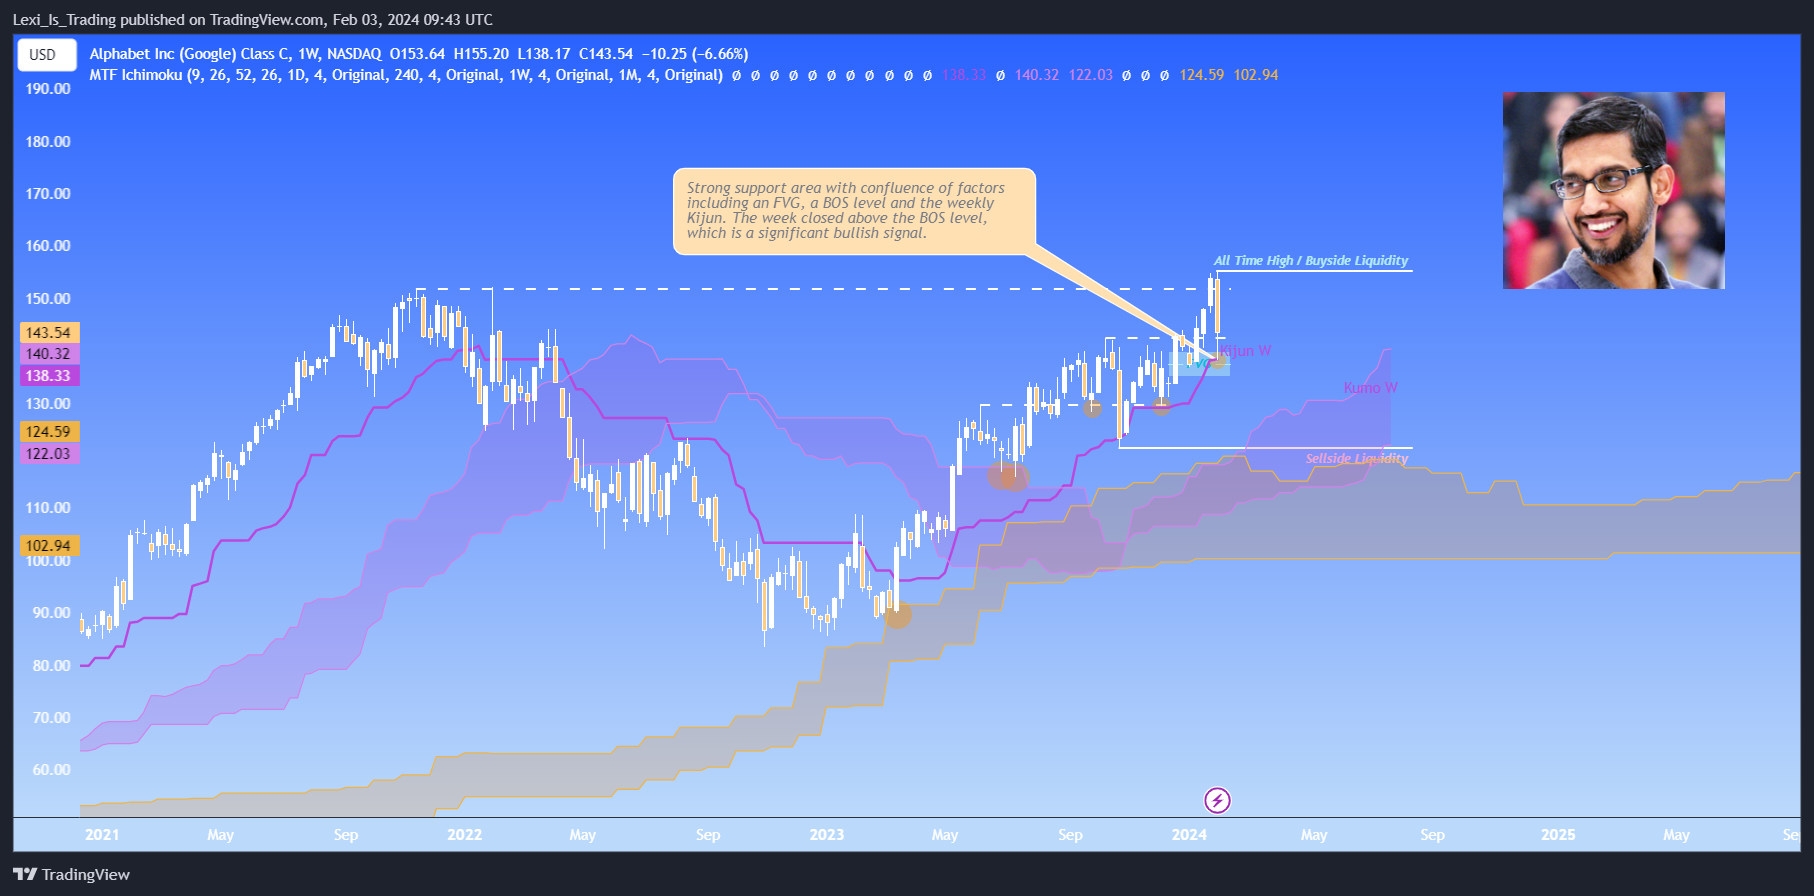Open the USD currency selector
Image resolution: width=1814 pixels, height=896 pixels.
tap(46, 55)
